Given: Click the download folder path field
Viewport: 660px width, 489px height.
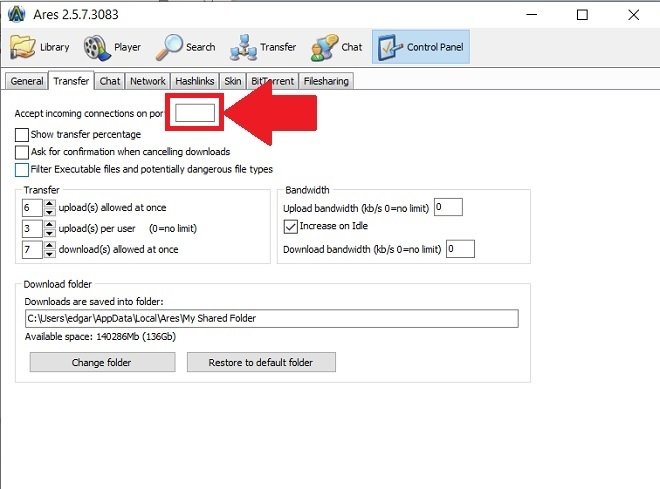Looking at the screenshot, I should pos(271,319).
